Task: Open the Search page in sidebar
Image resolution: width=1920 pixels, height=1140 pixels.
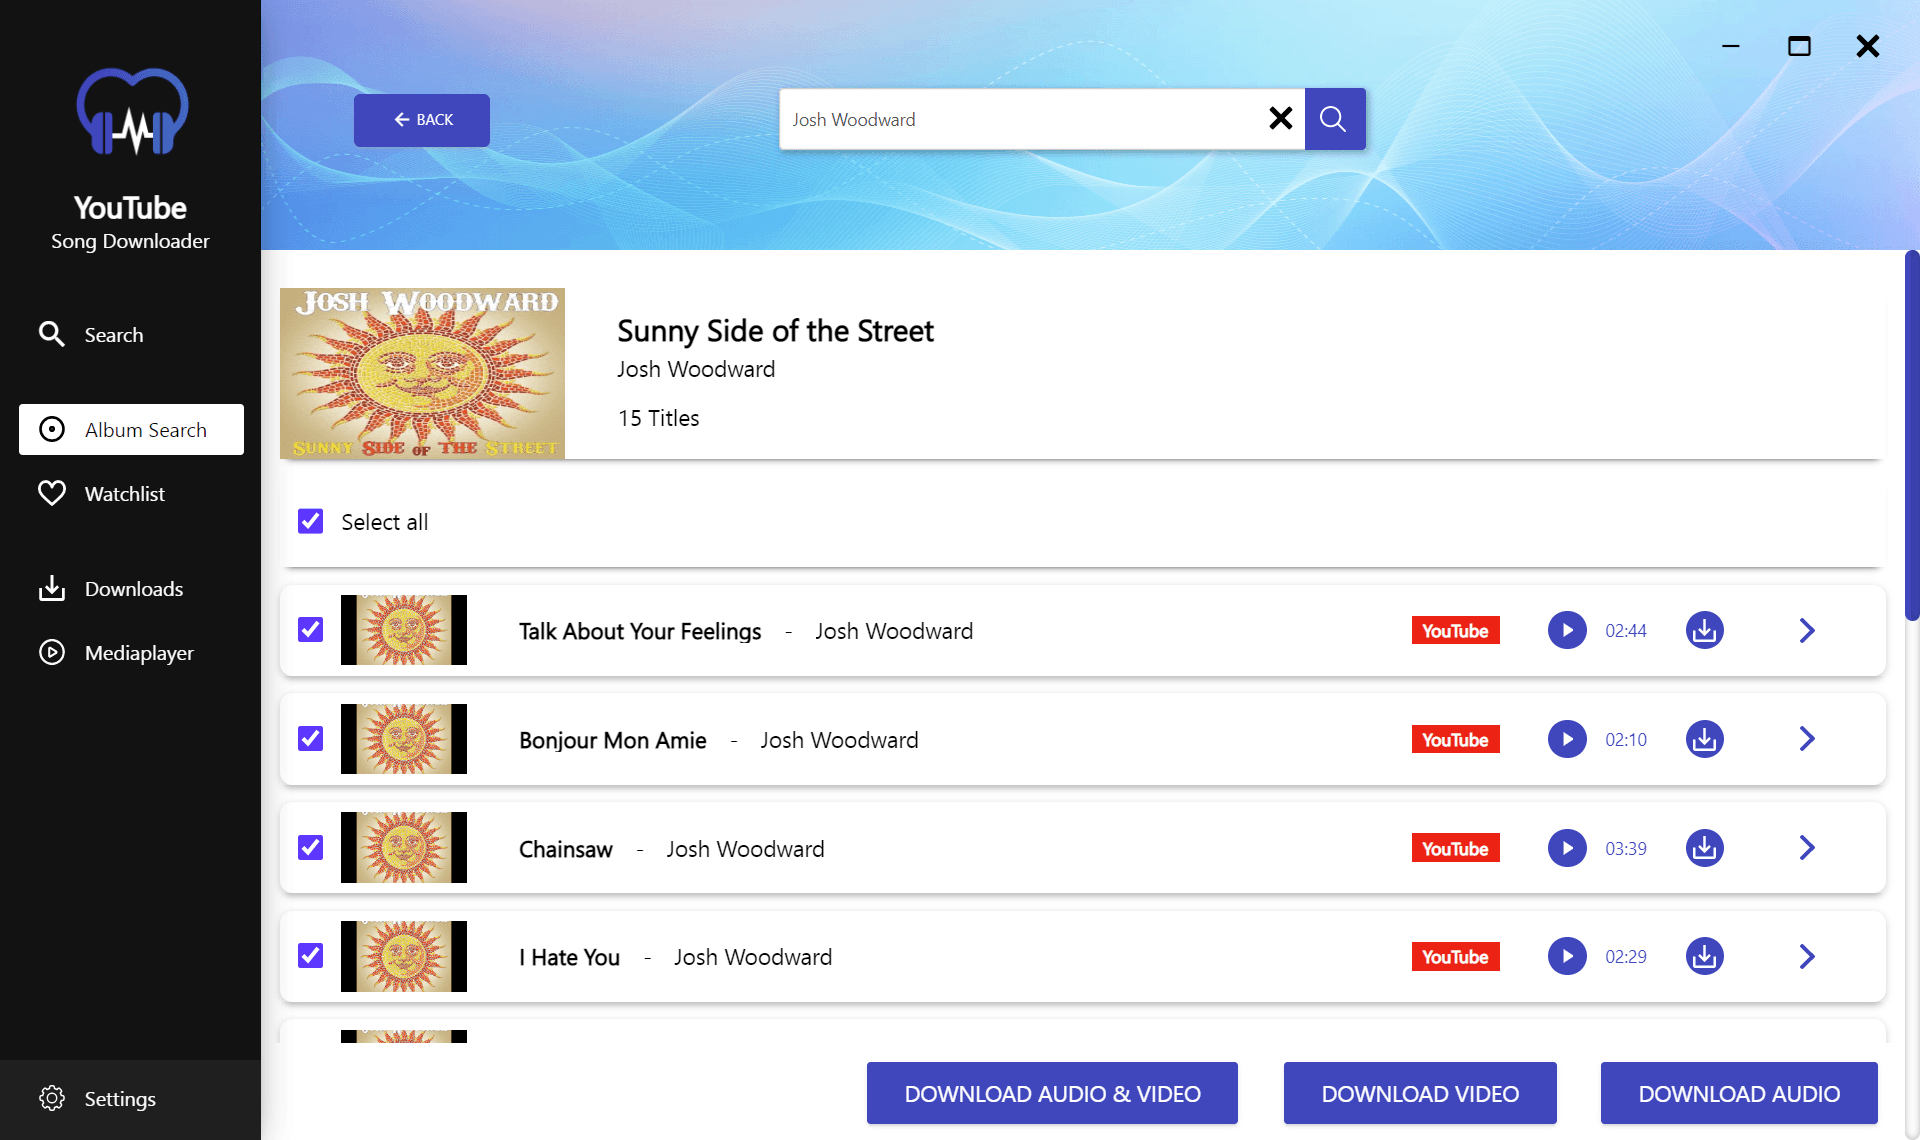Action: [91, 335]
